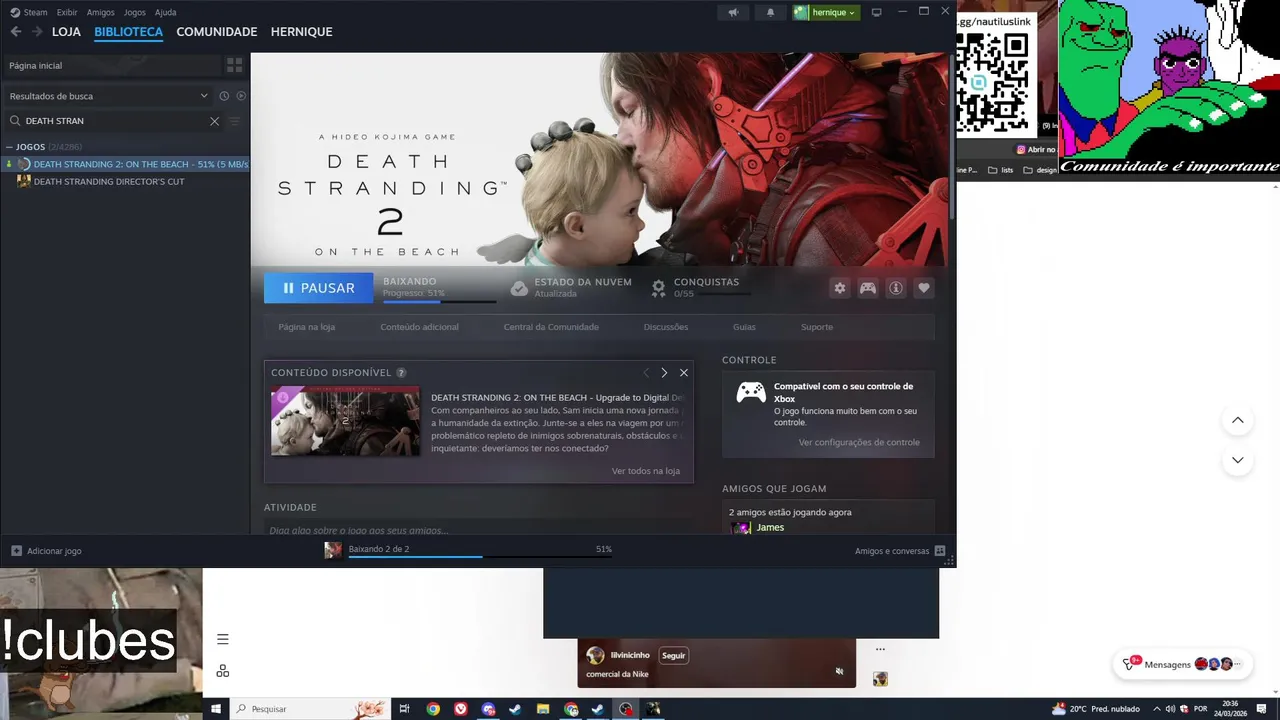
Task: Open the Central da Comunidade tab
Action: tap(551, 327)
